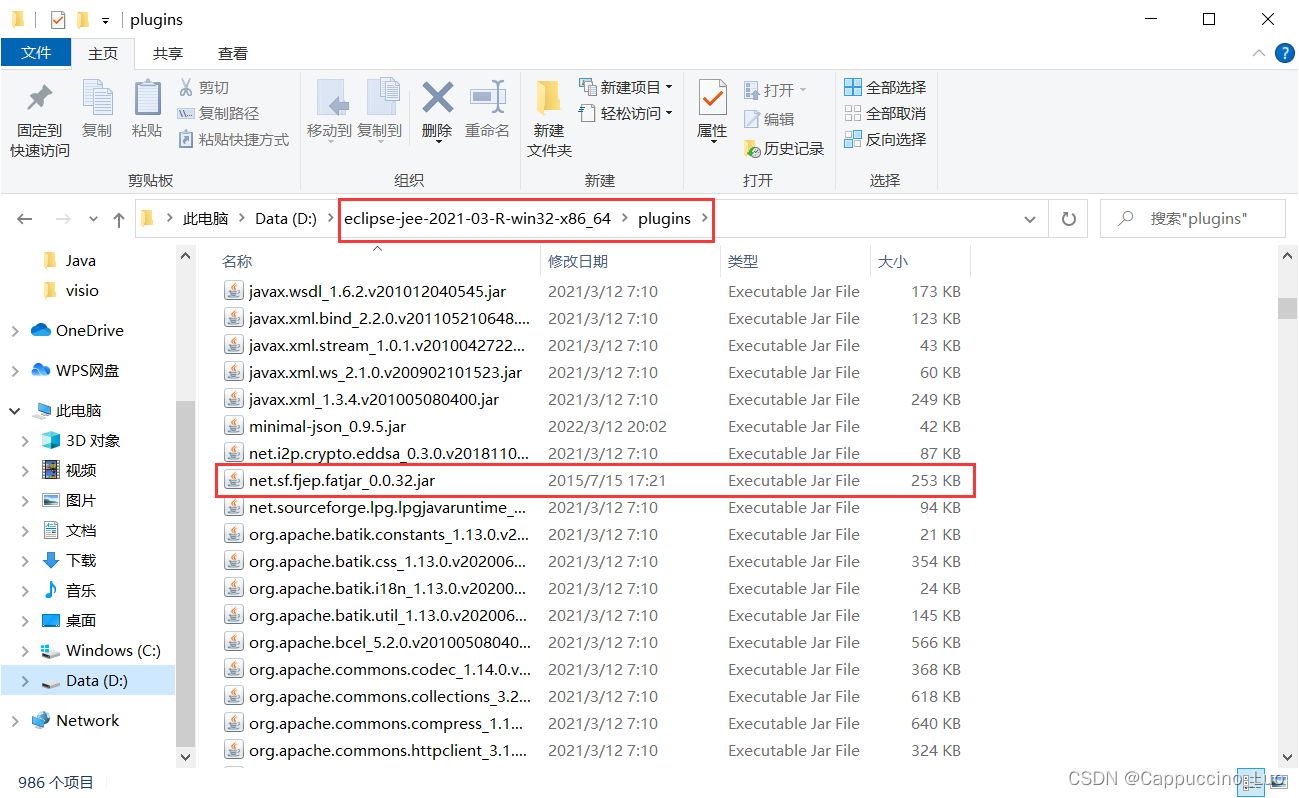The width and height of the screenshot is (1299, 798).
Task: Click the blue Help question mark icon
Action: [1284, 53]
